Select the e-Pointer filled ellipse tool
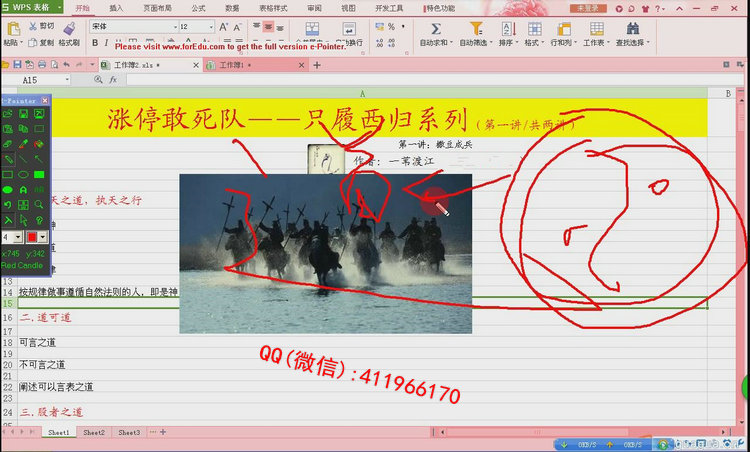 8,190
